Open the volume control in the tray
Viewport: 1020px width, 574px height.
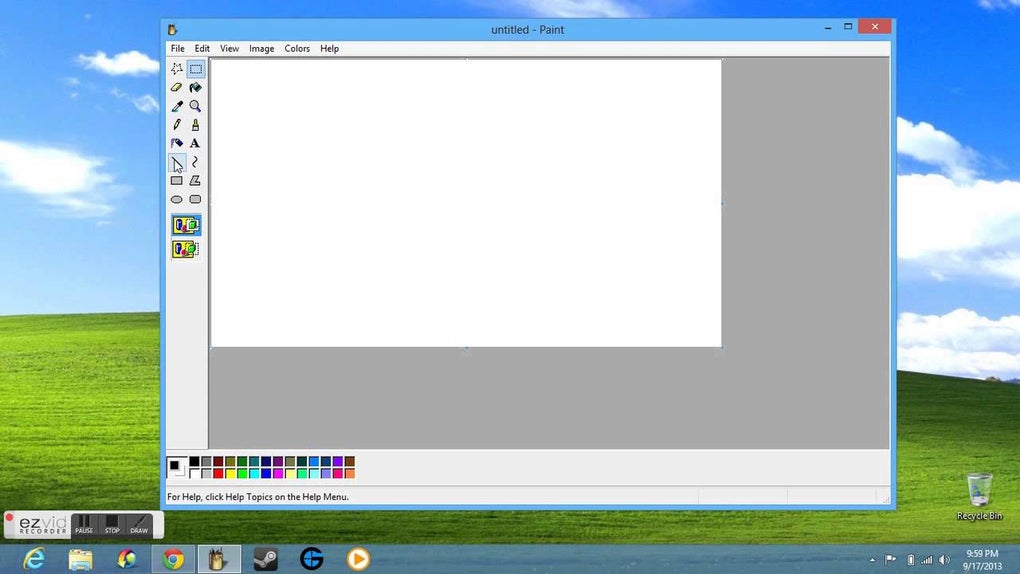(x=945, y=560)
